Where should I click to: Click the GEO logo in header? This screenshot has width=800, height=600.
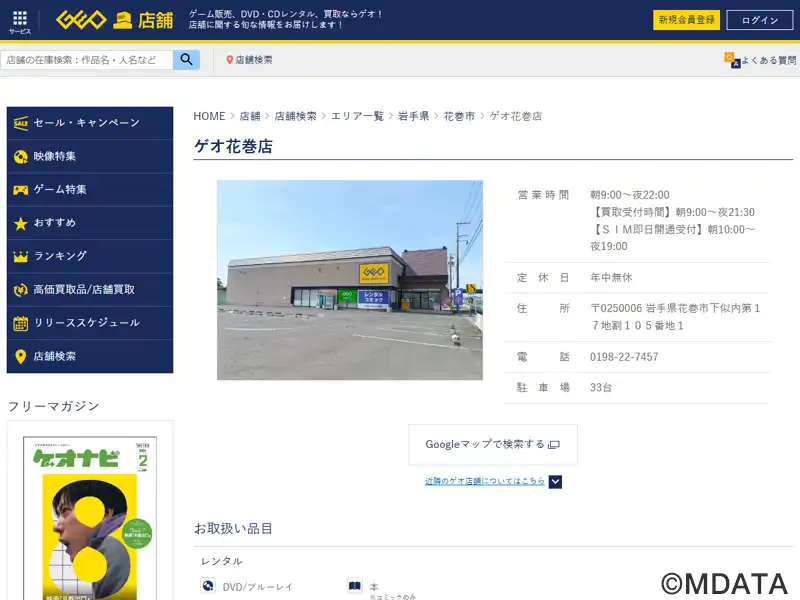(x=81, y=20)
